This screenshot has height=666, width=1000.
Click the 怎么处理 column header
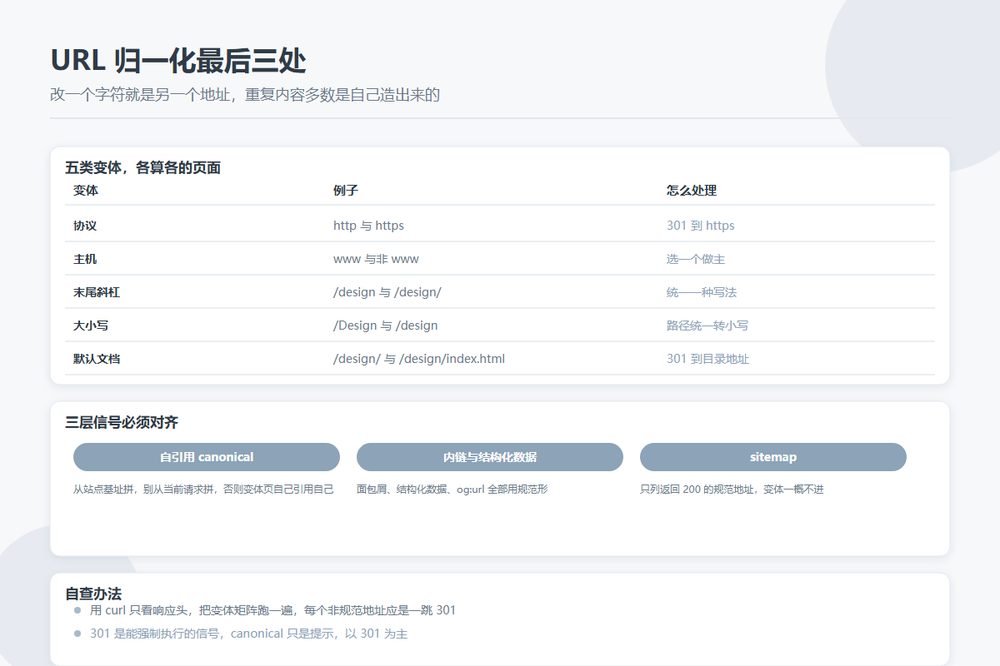coord(691,190)
